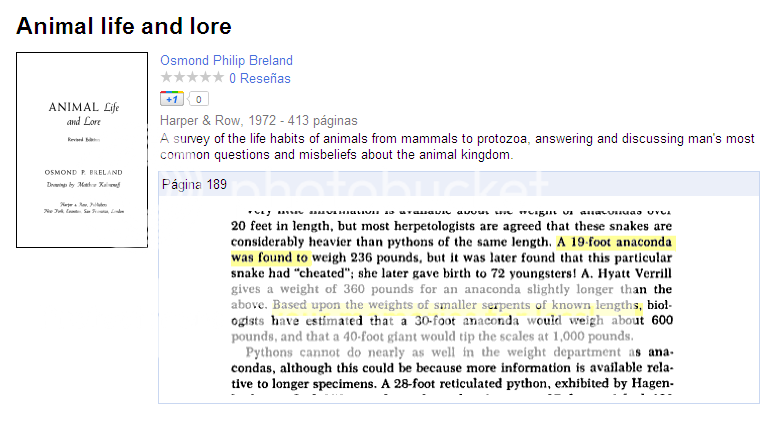The image size is (779, 423).
Task: Click the author name on book cover
Action: click(83, 172)
